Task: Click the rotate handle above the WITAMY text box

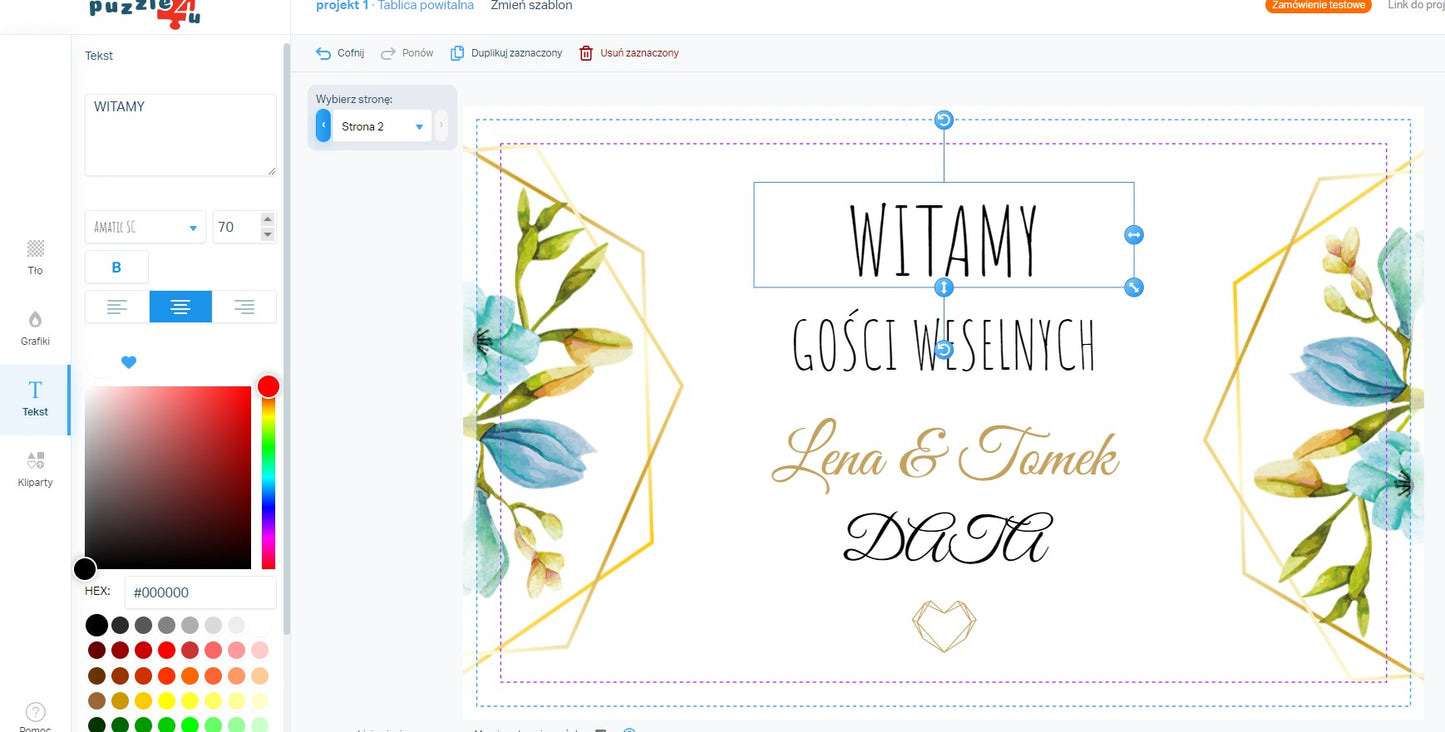Action: click(x=943, y=120)
